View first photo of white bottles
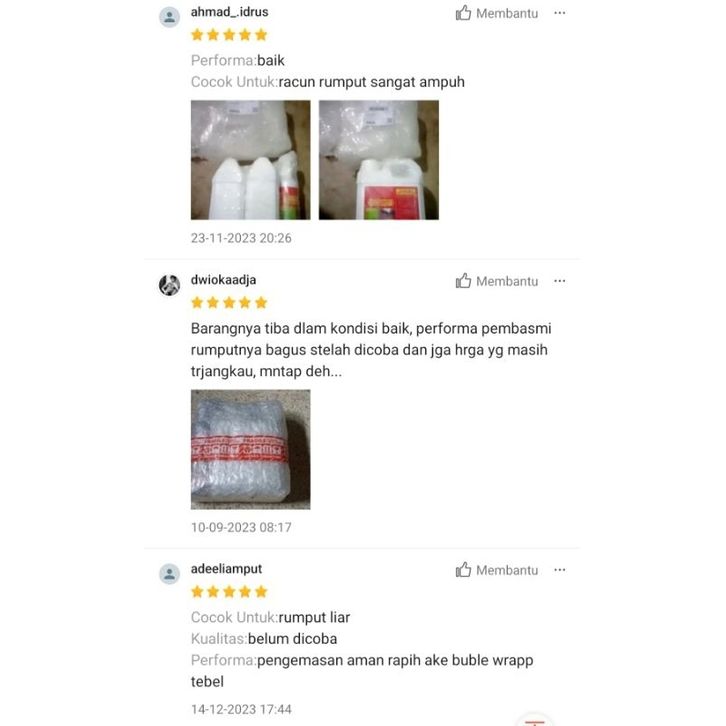 point(250,160)
